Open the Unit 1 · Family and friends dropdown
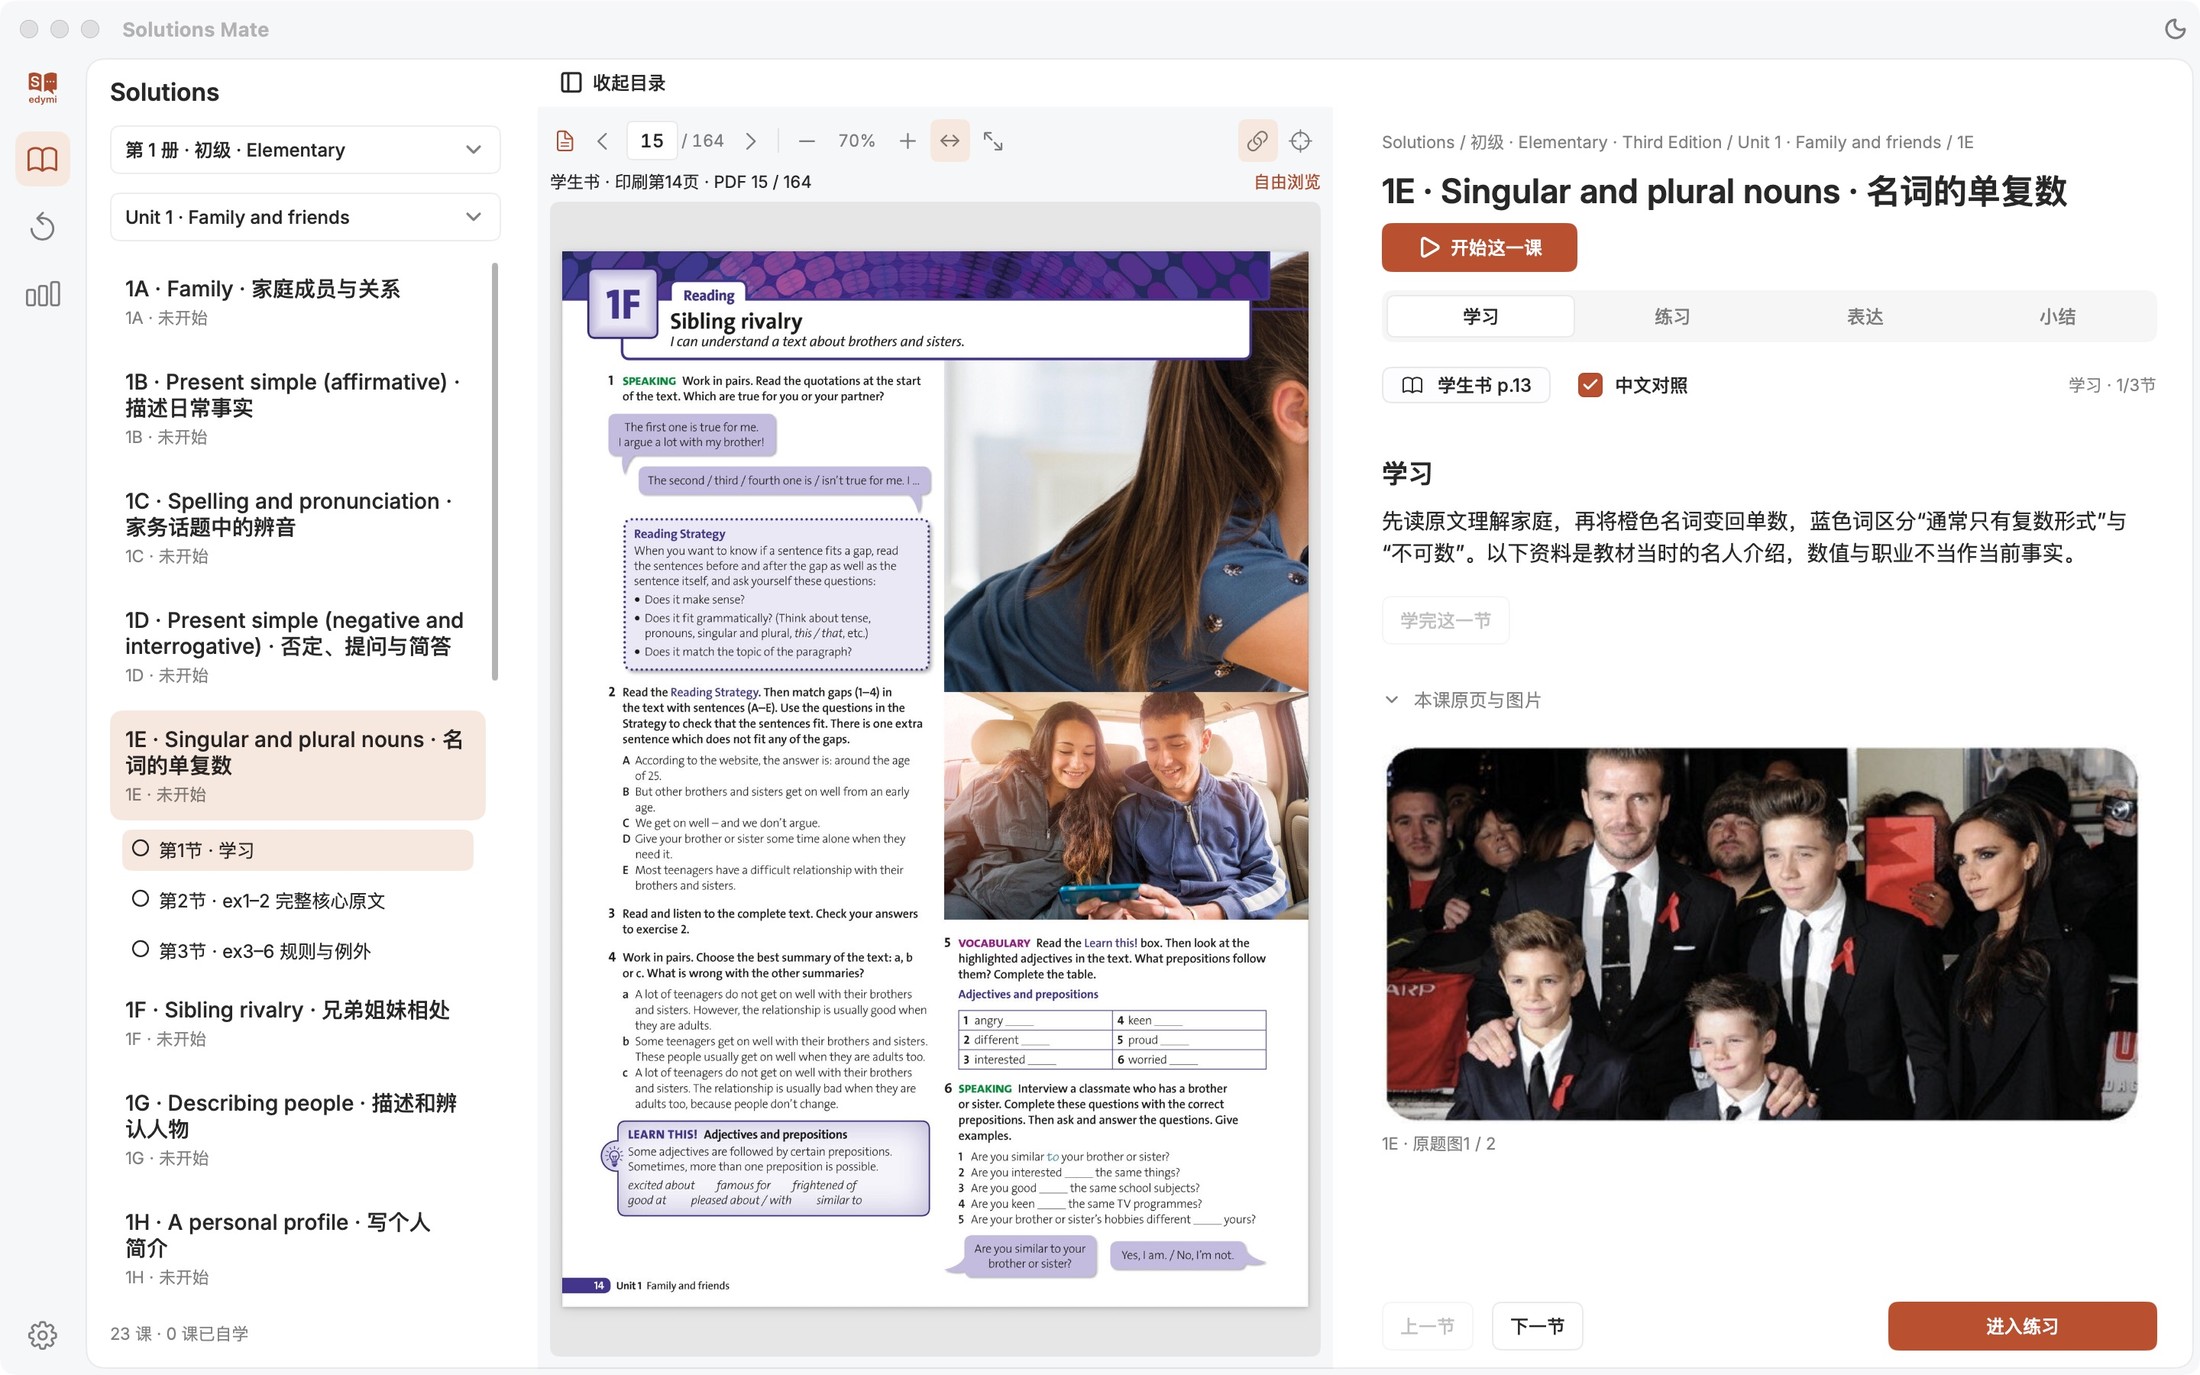The width and height of the screenshot is (2200, 1375). coord(305,217)
